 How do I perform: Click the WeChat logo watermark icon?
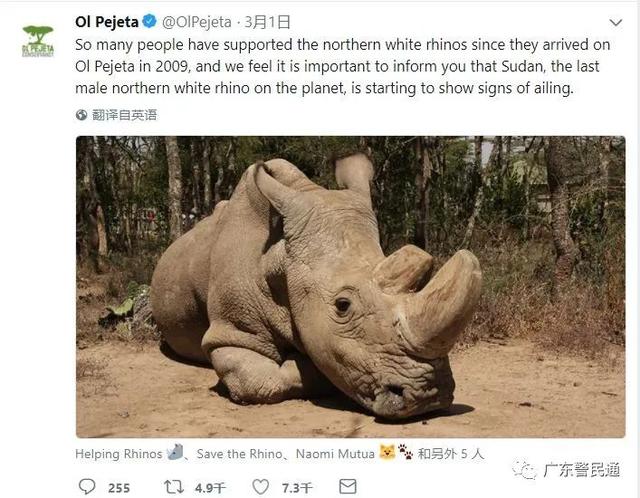pos(521,469)
